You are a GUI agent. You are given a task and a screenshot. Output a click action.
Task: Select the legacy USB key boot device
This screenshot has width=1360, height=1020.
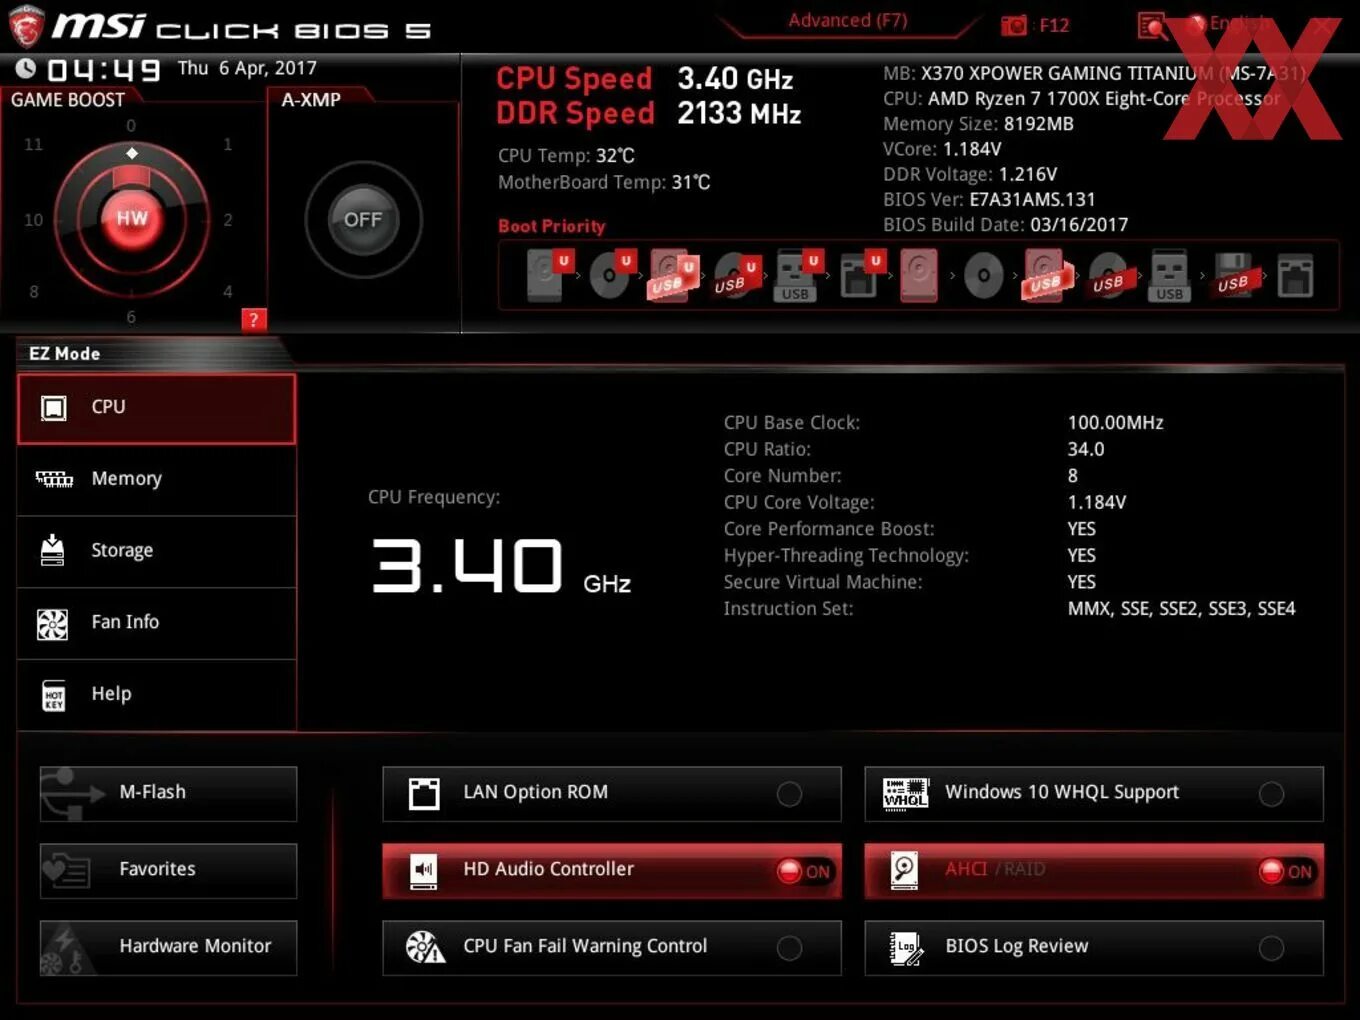point(1169,275)
